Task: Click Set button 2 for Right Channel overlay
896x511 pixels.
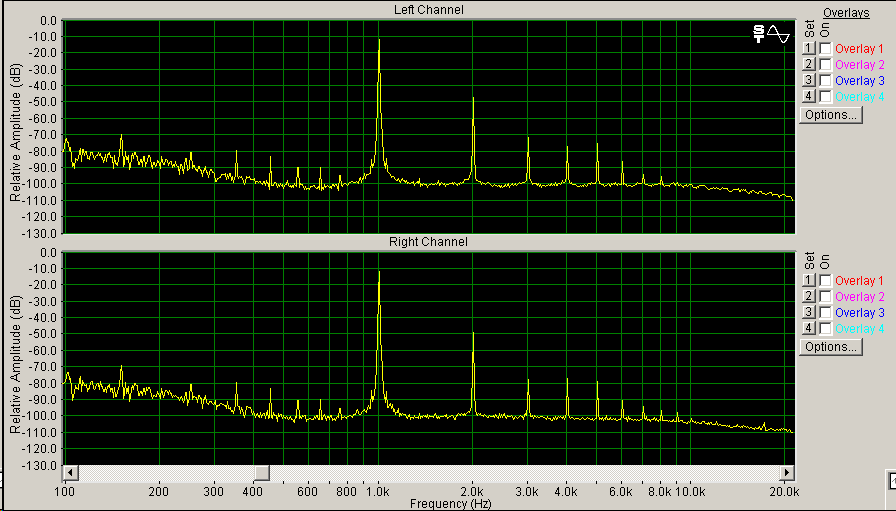Action: coord(808,296)
